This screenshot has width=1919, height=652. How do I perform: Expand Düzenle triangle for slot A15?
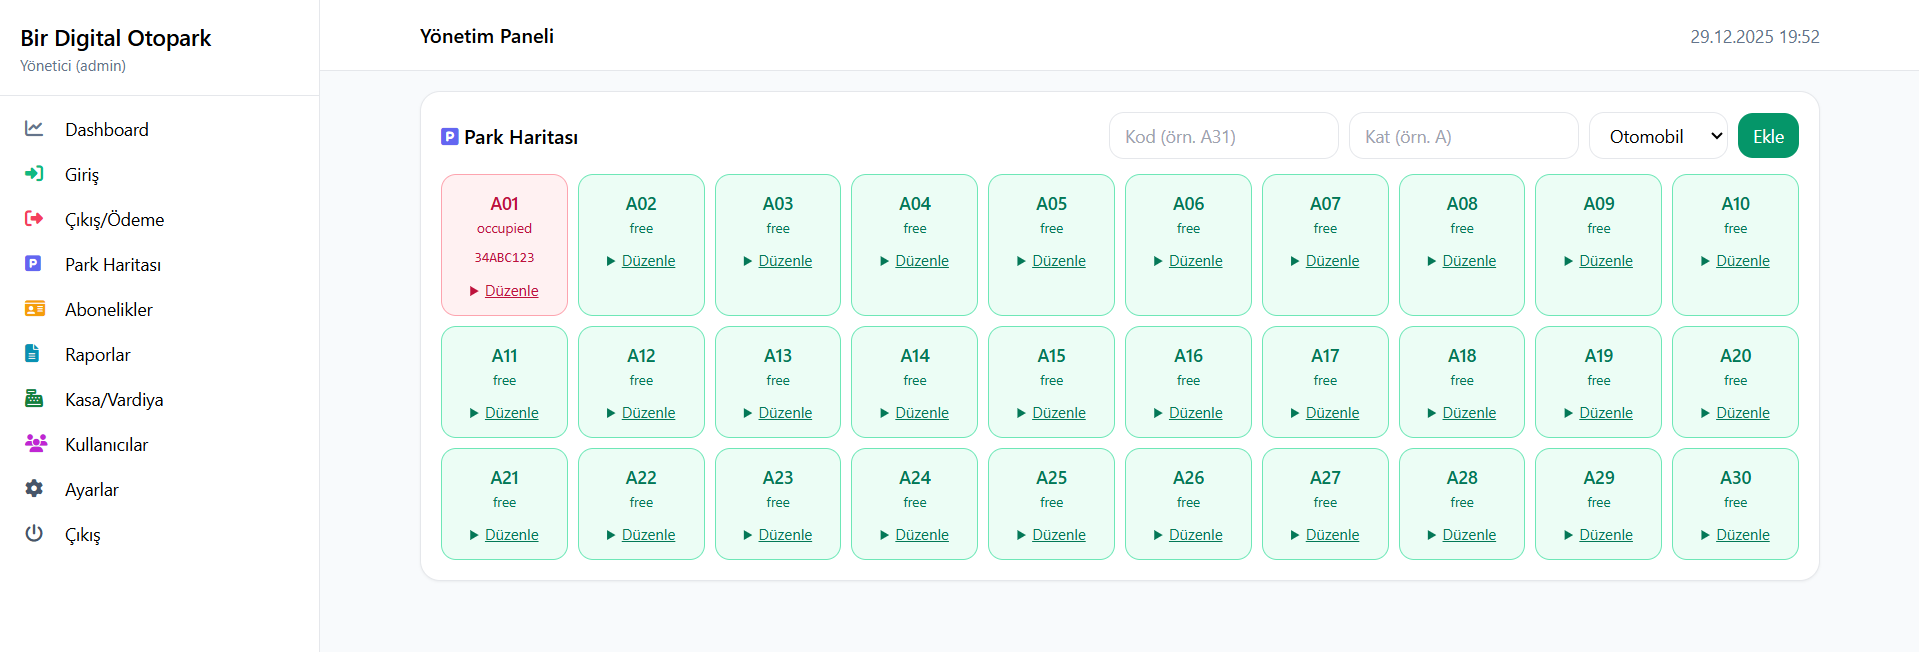click(1022, 413)
